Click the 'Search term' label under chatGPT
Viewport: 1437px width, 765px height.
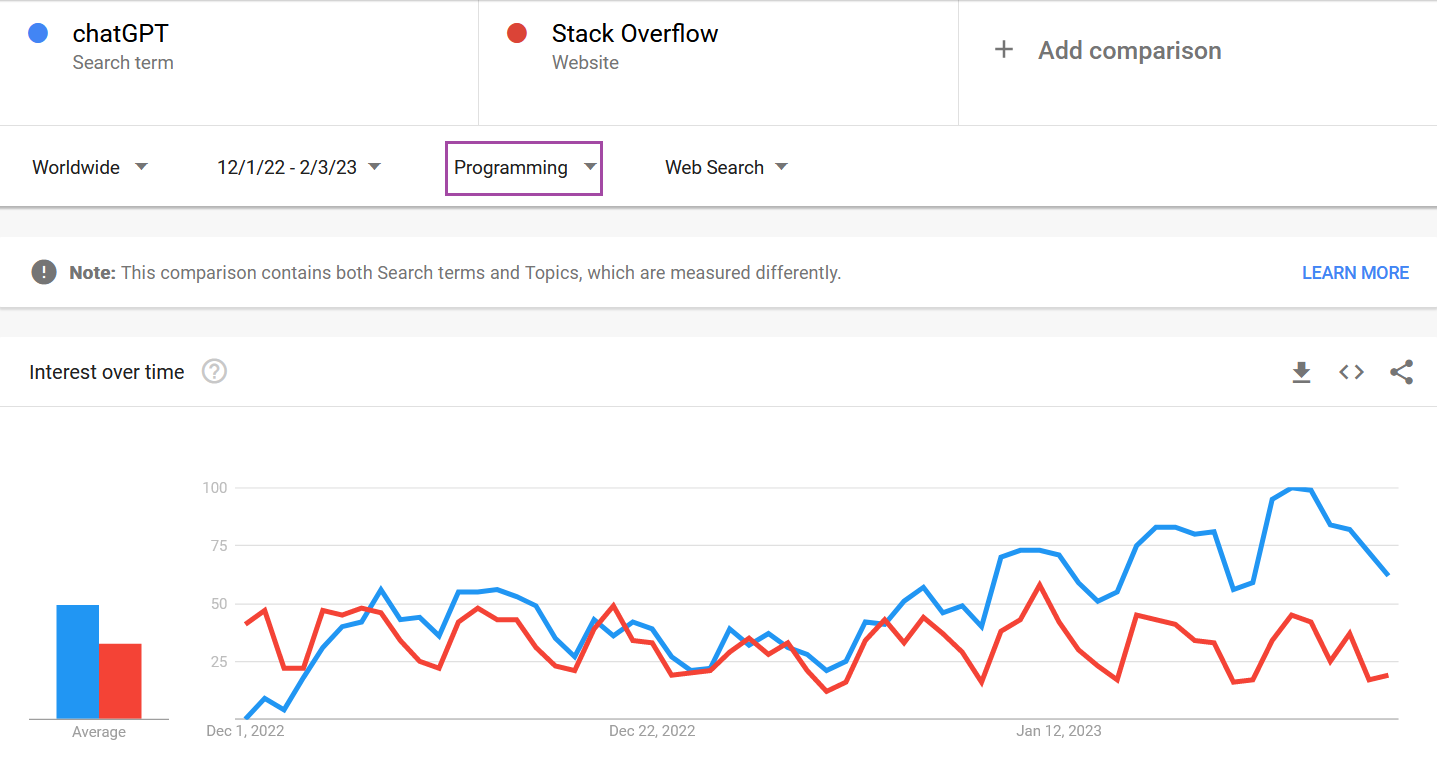click(123, 62)
